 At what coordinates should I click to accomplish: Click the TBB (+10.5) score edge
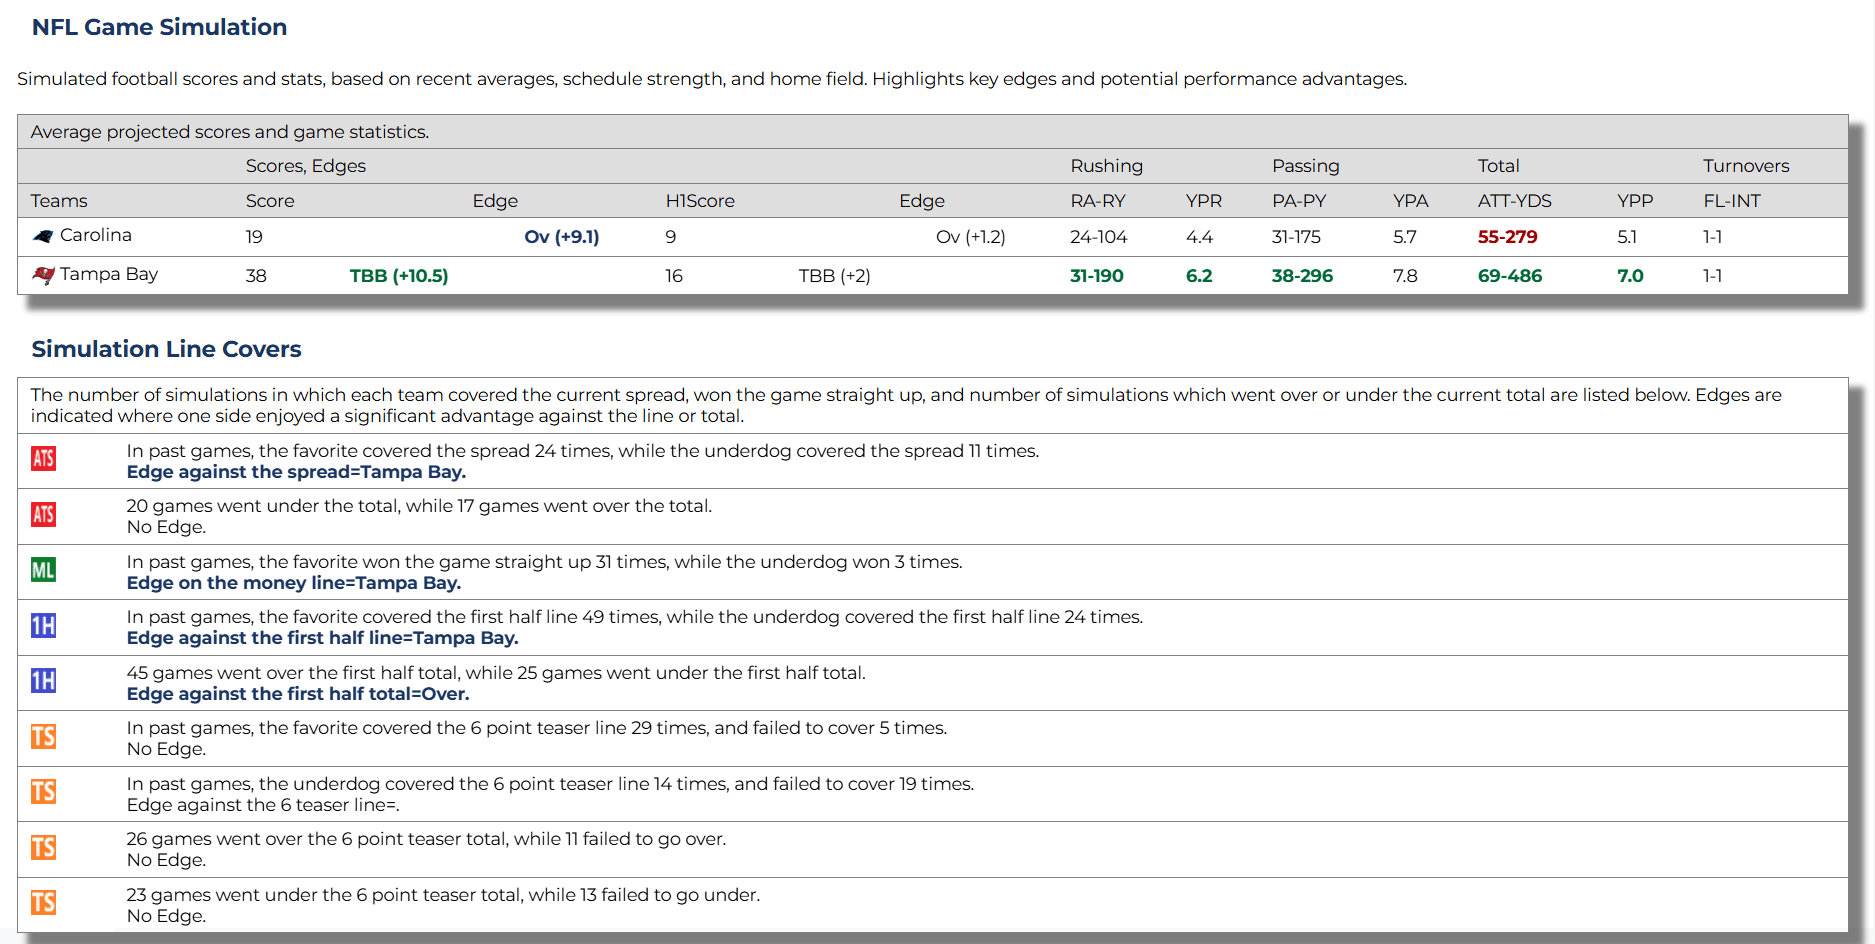point(399,276)
